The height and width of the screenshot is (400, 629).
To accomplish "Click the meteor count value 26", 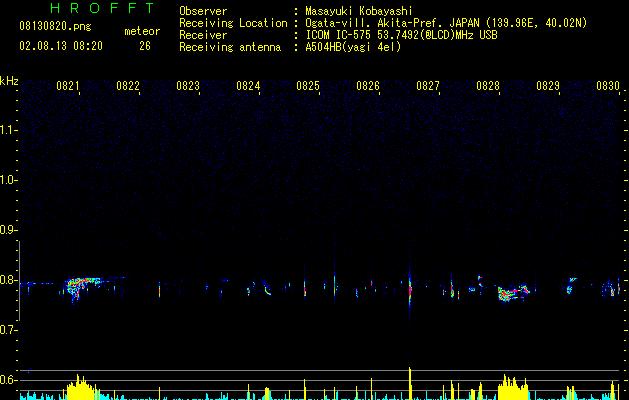I will 145,46.
